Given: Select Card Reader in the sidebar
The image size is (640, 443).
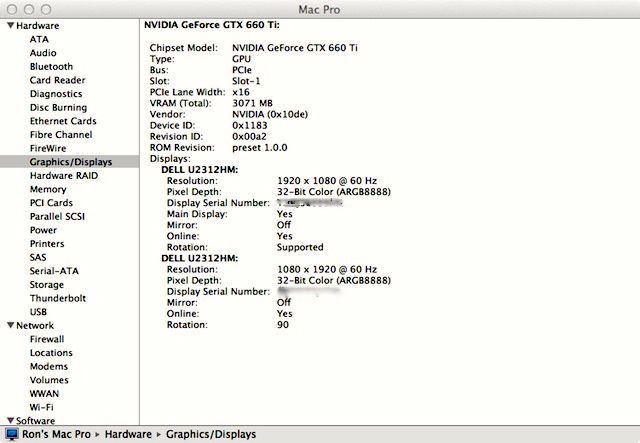Looking at the screenshot, I should (x=57, y=80).
